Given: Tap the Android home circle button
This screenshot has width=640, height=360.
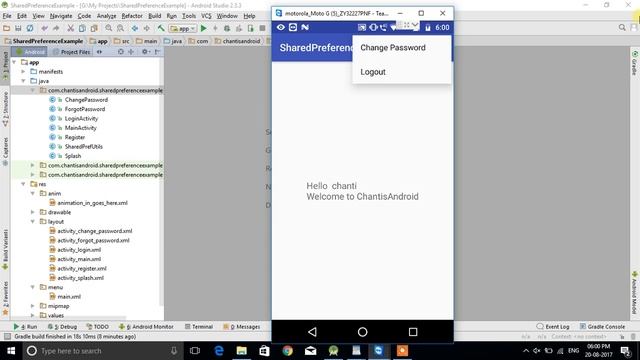Looking at the screenshot, I should pos(362,332).
